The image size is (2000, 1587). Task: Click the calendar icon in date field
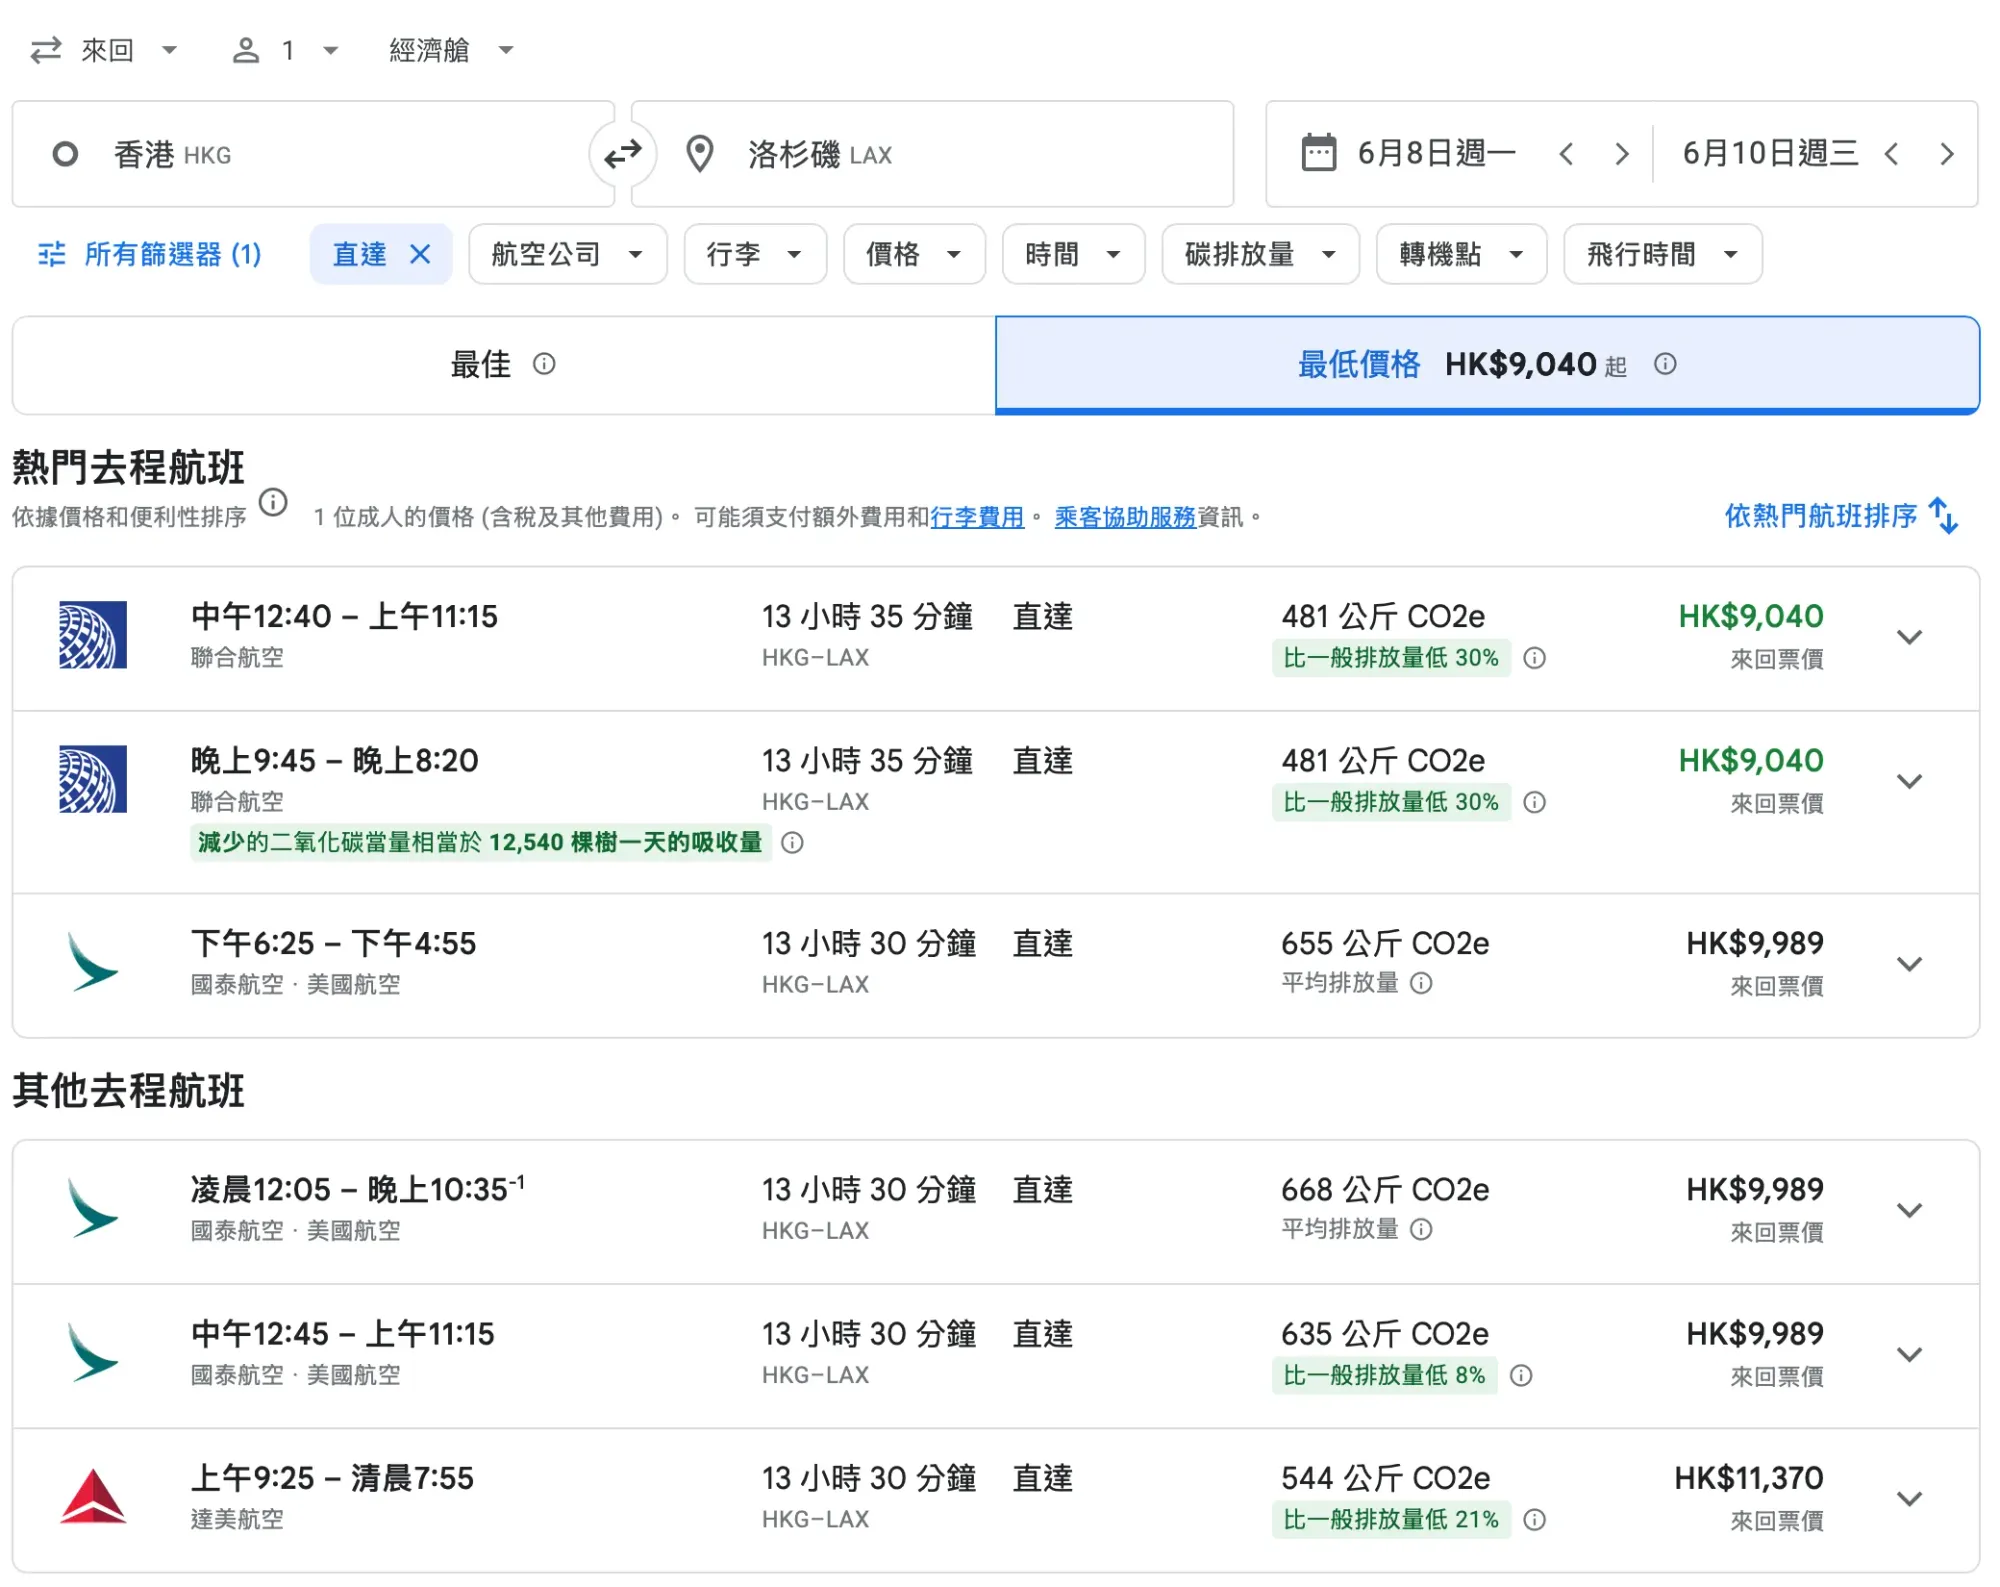(x=1318, y=153)
